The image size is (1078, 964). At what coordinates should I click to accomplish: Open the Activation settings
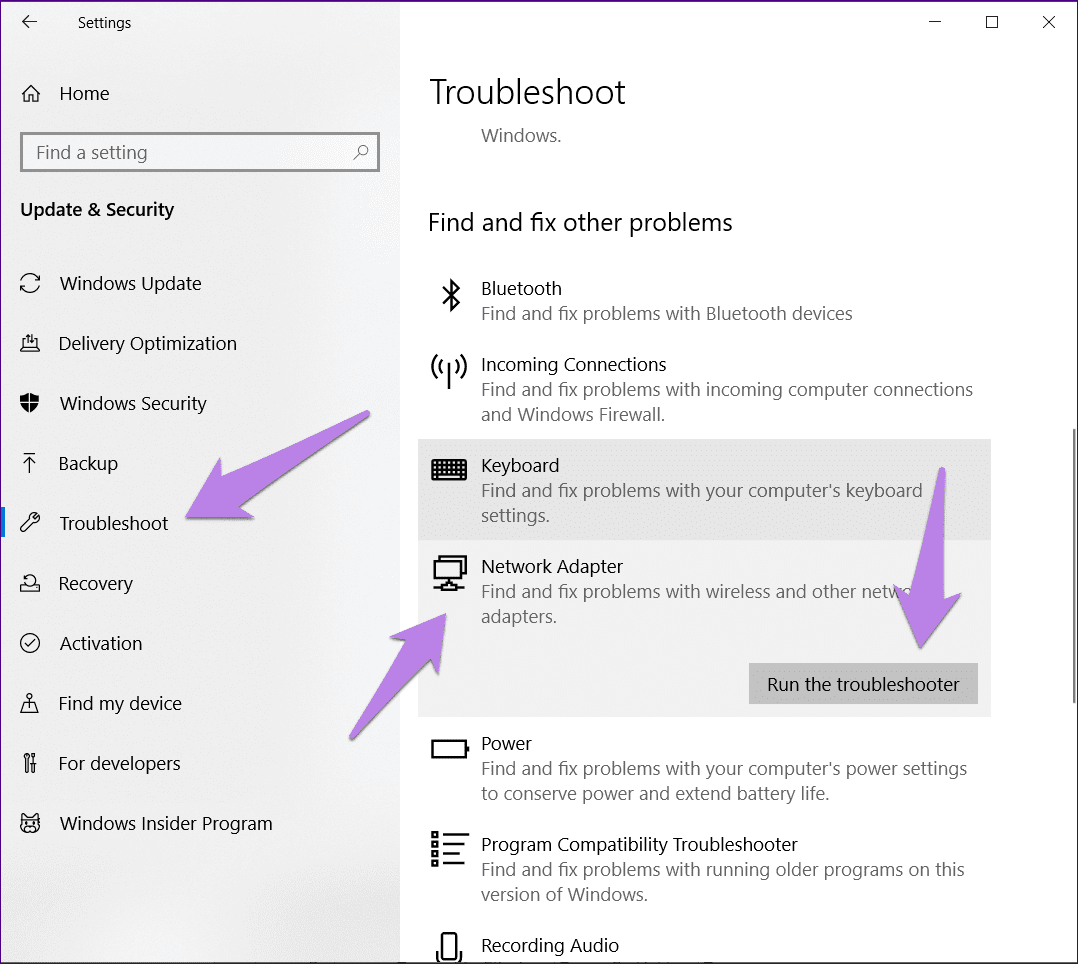pyautogui.click(x=100, y=644)
